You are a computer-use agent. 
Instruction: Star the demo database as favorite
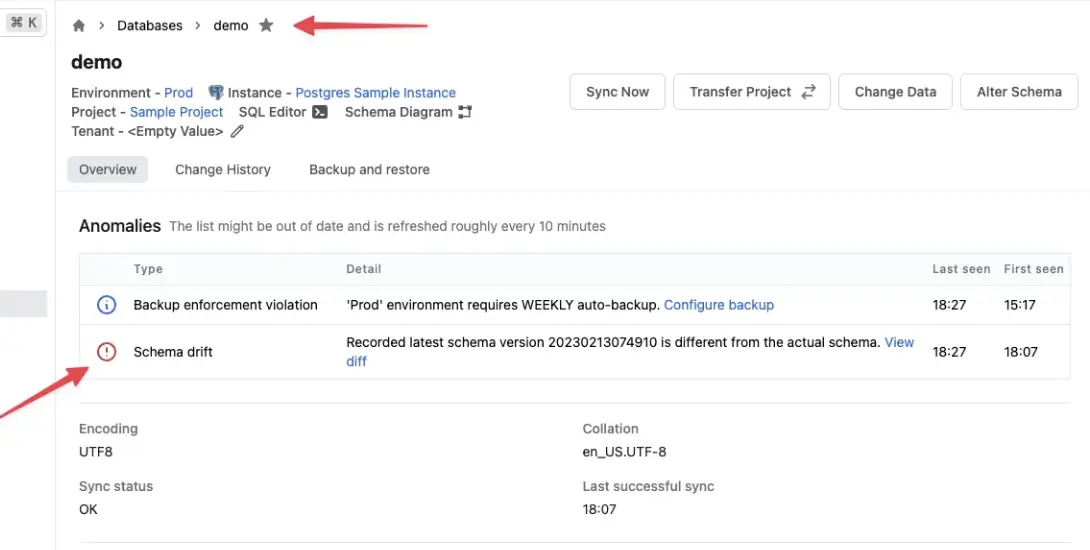click(266, 26)
